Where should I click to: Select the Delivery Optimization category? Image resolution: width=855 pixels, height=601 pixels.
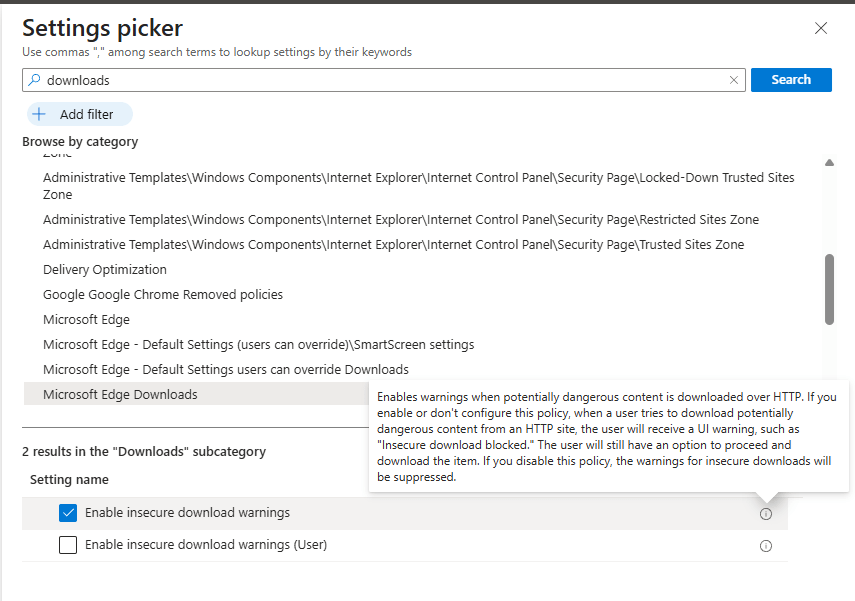coord(105,270)
